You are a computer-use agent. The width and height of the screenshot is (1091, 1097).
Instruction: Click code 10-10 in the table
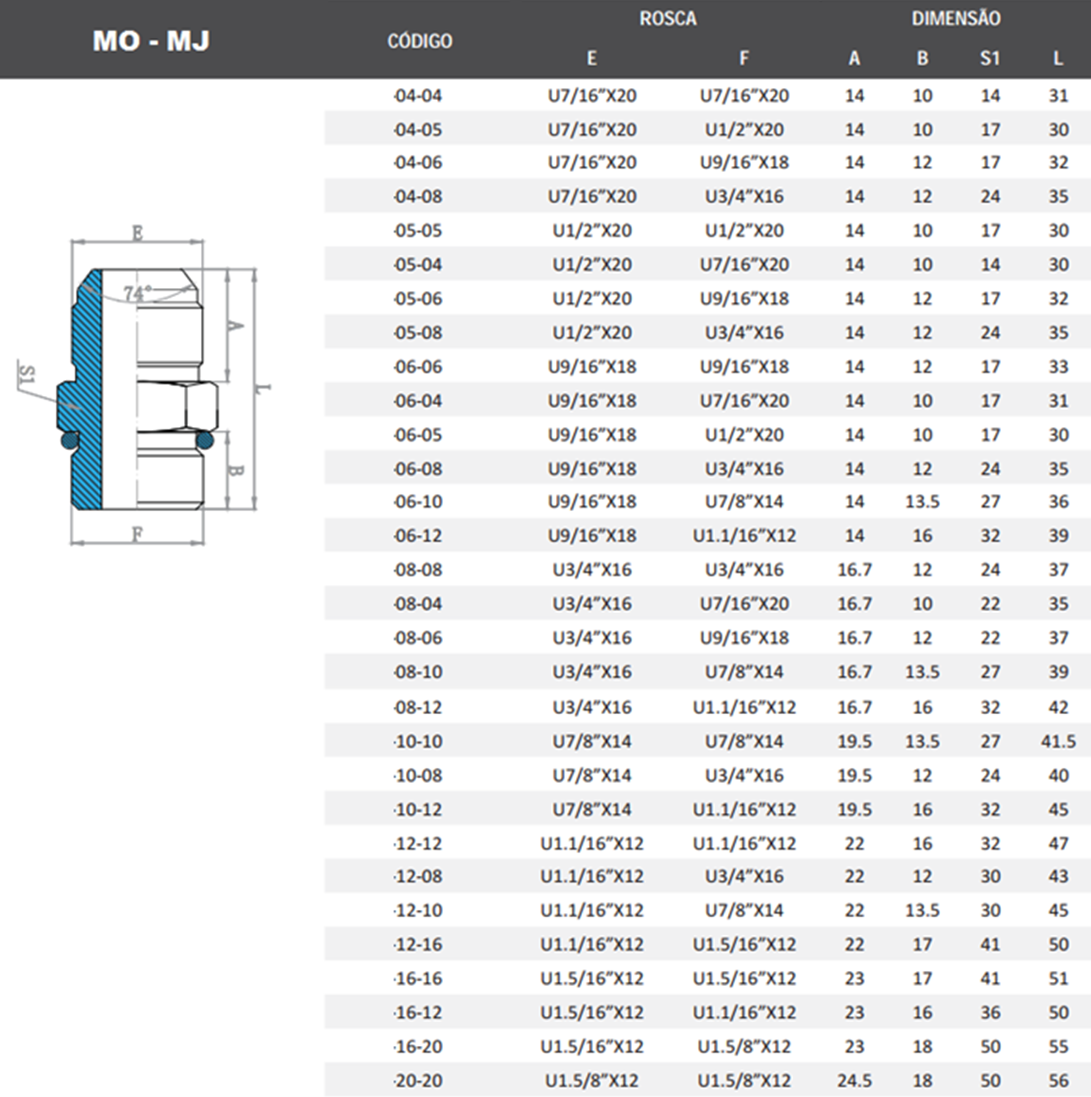click(417, 742)
